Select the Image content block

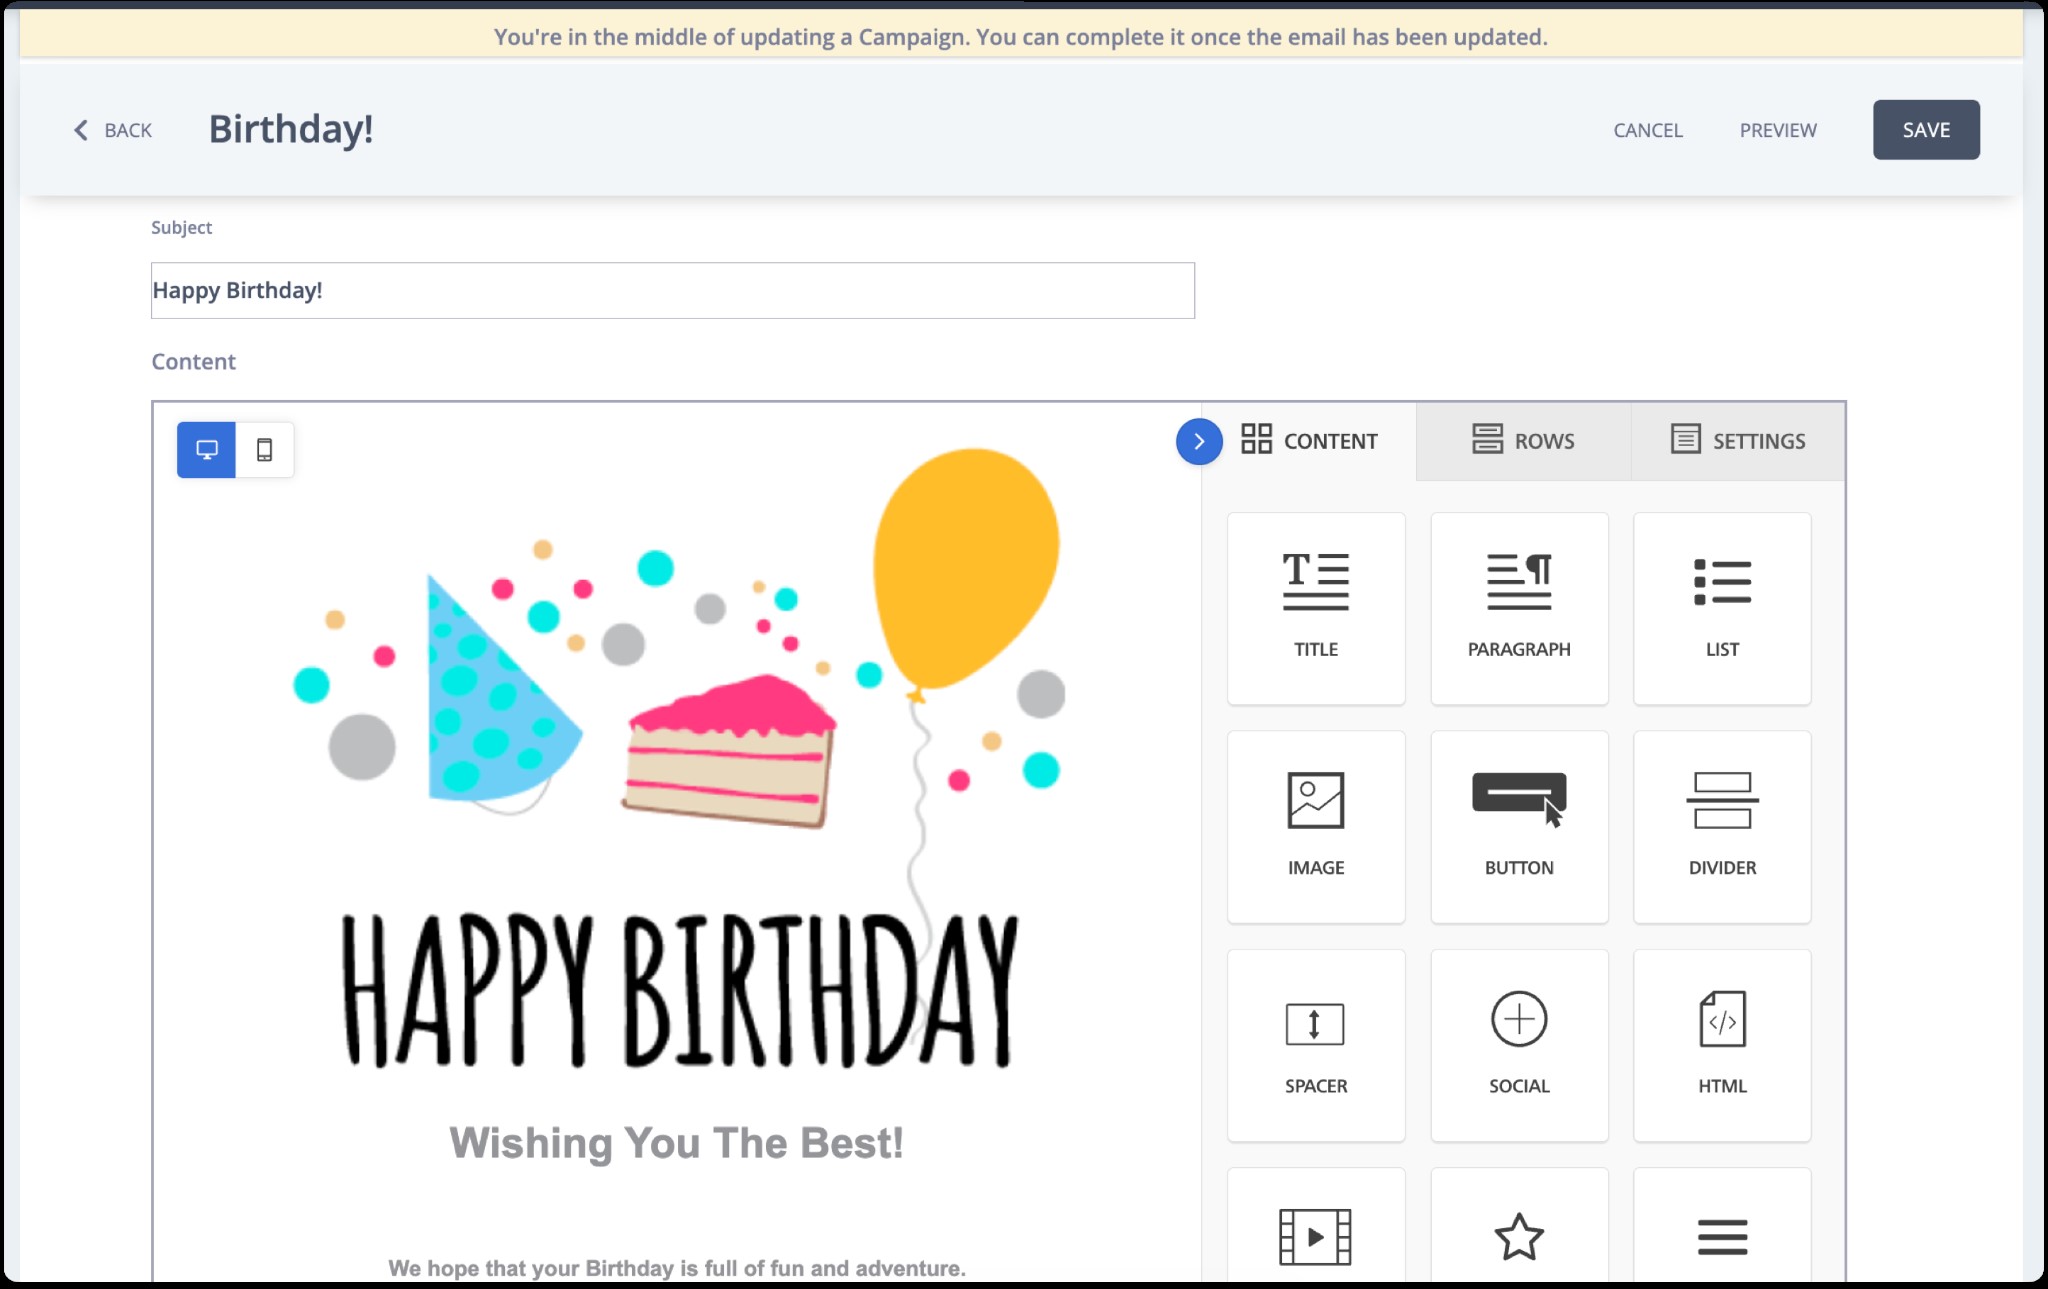(1316, 827)
